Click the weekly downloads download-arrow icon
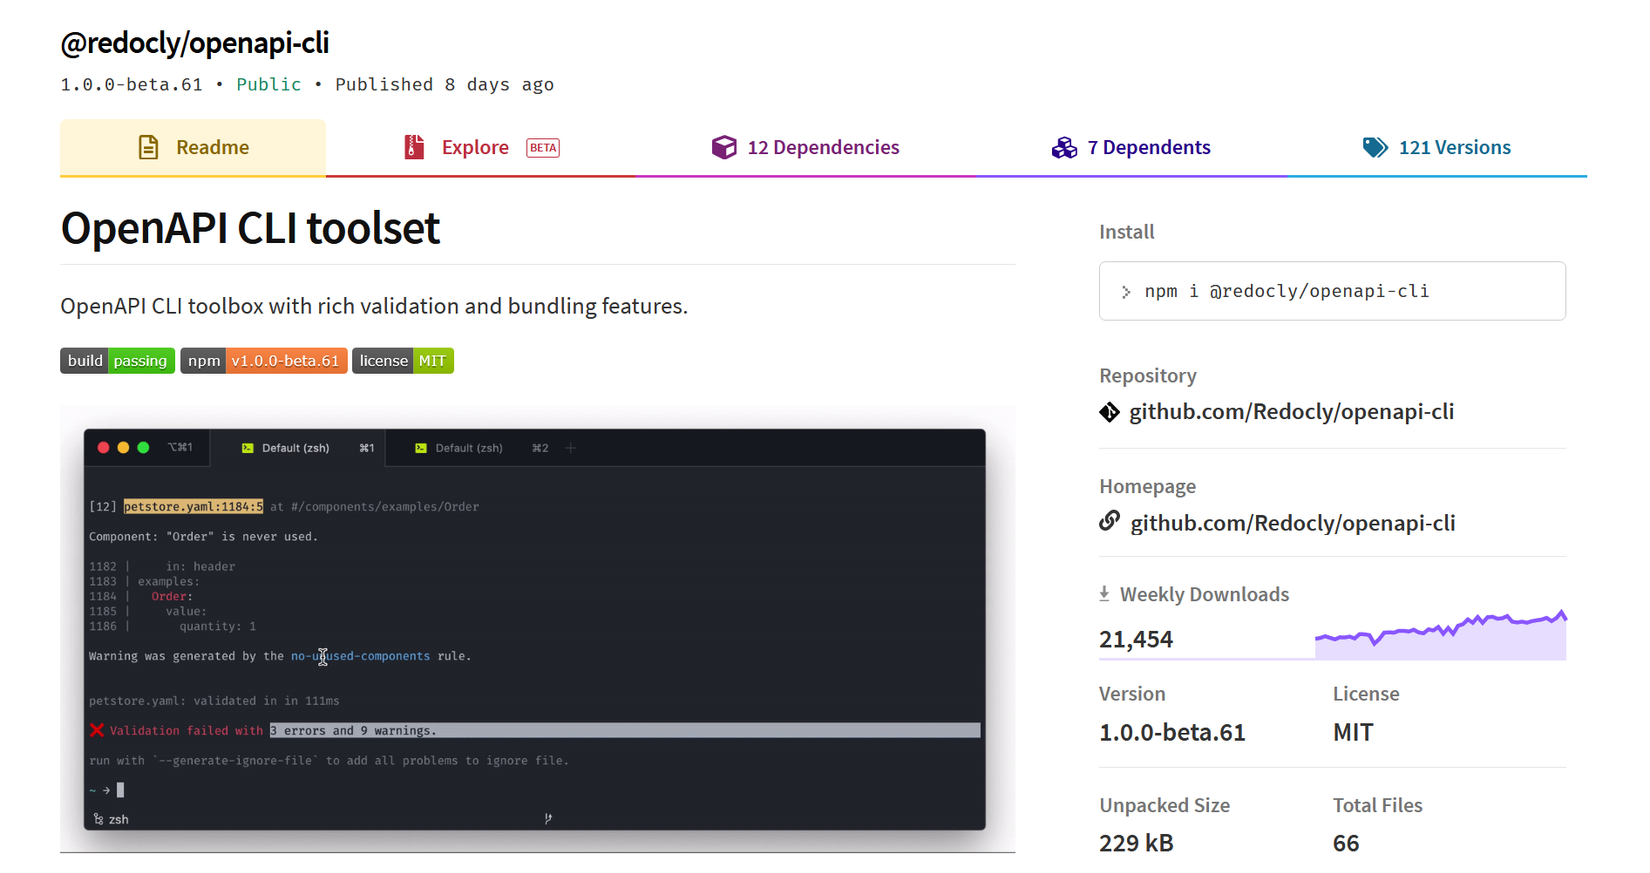Image resolution: width=1650 pixels, height=873 pixels. point(1104,594)
